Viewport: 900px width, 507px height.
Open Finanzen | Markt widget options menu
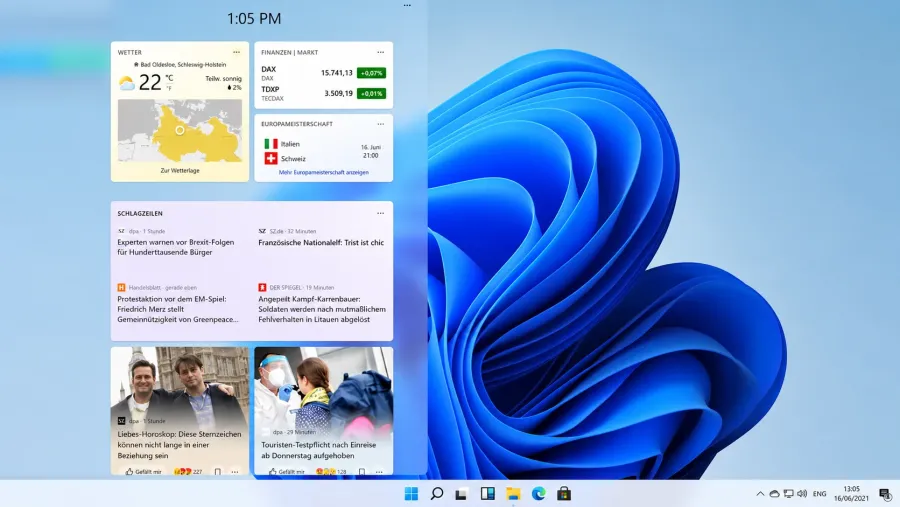pos(381,52)
